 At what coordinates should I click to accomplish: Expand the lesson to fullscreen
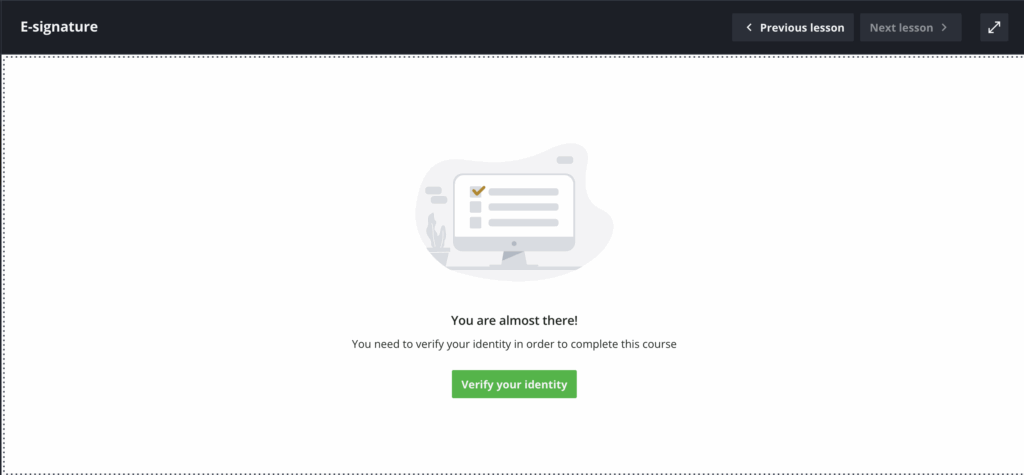[x=994, y=27]
